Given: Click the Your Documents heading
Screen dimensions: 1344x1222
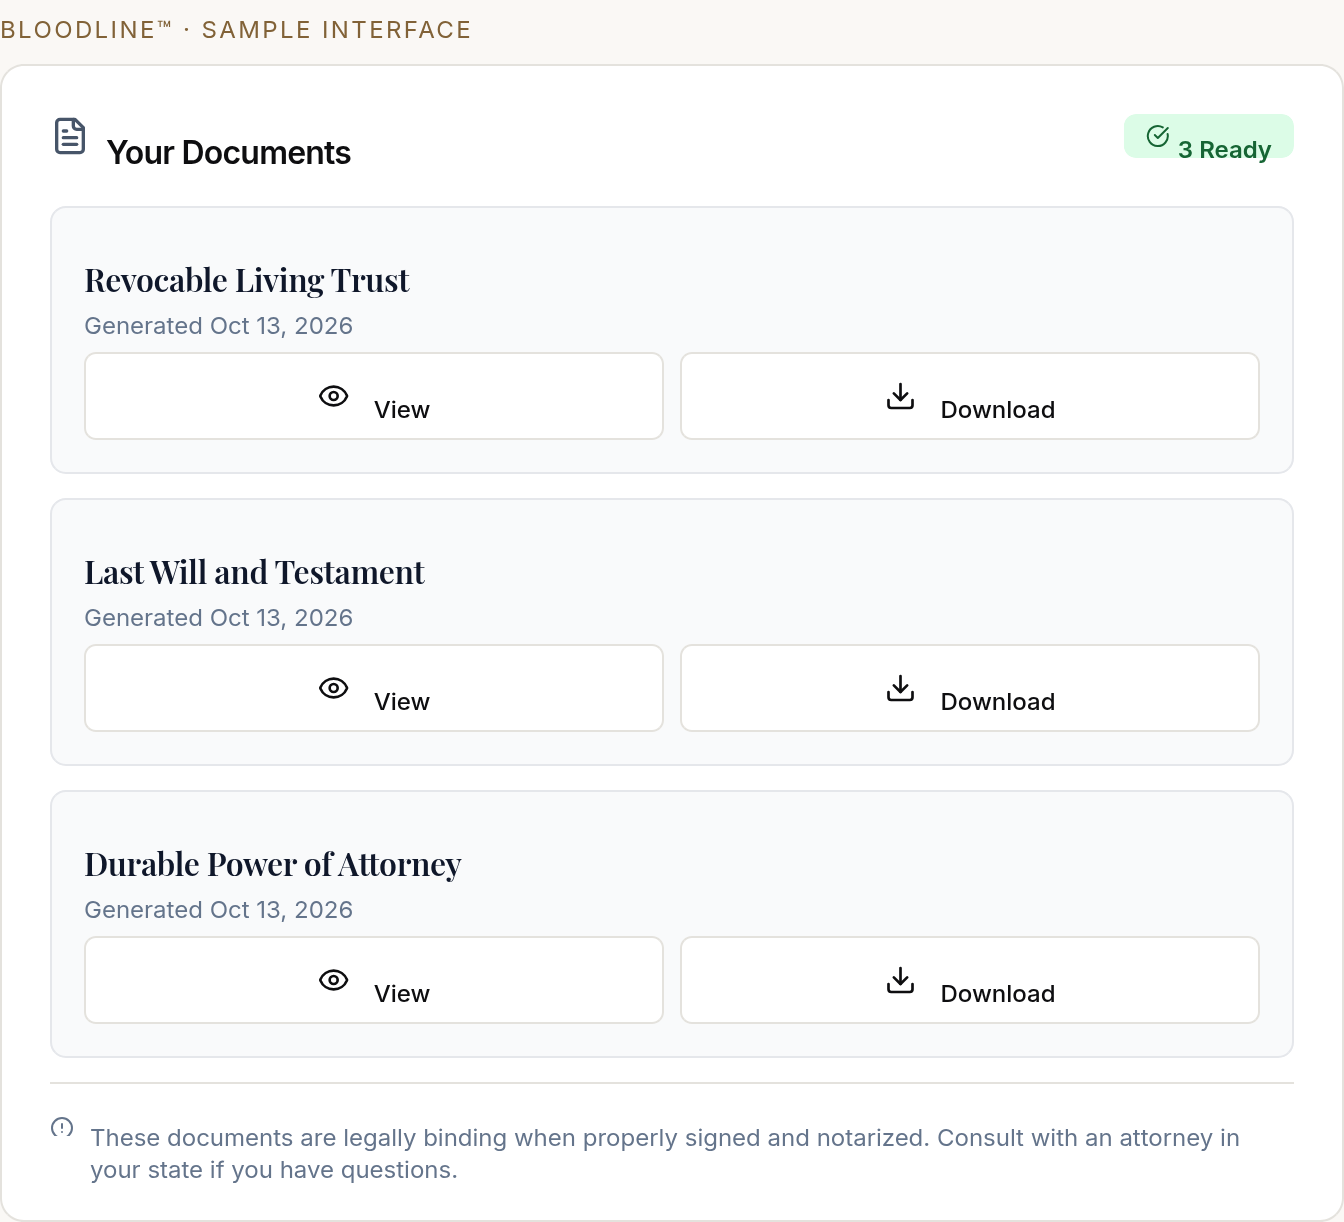Looking at the screenshot, I should (x=229, y=153).
